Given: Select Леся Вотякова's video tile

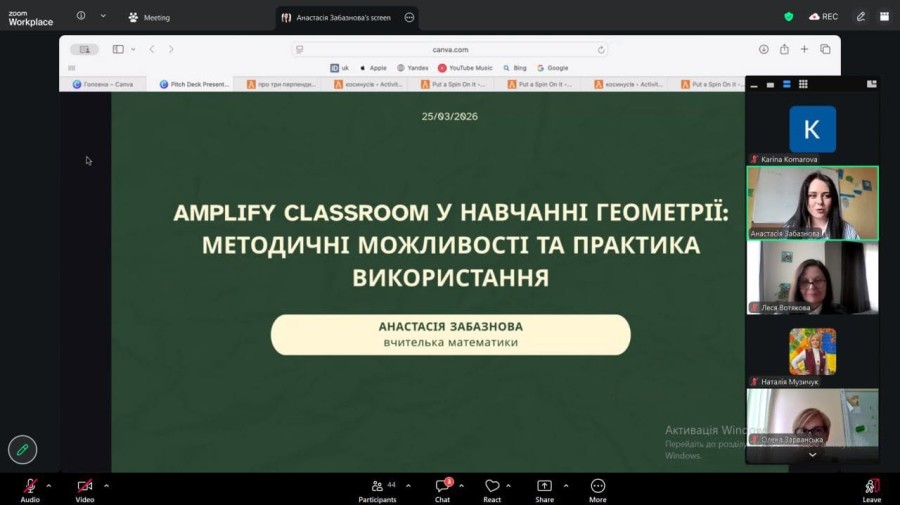Looking at the screenshot, I should pyautogui.click(x=812, y=277).
